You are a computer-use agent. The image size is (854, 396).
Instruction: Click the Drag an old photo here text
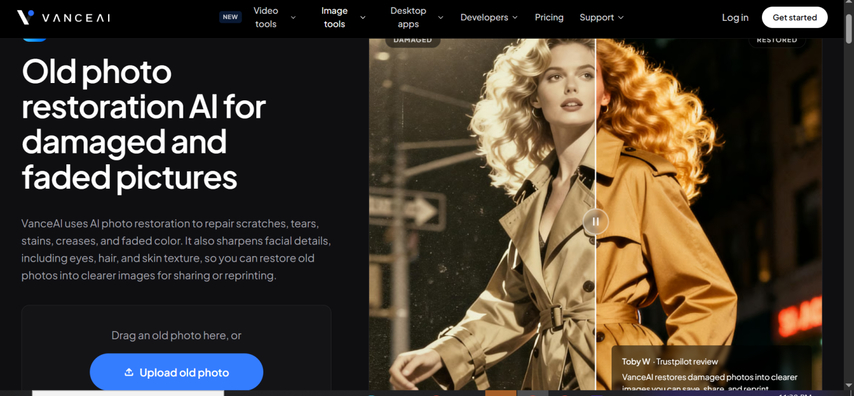(x=176, y=336)
